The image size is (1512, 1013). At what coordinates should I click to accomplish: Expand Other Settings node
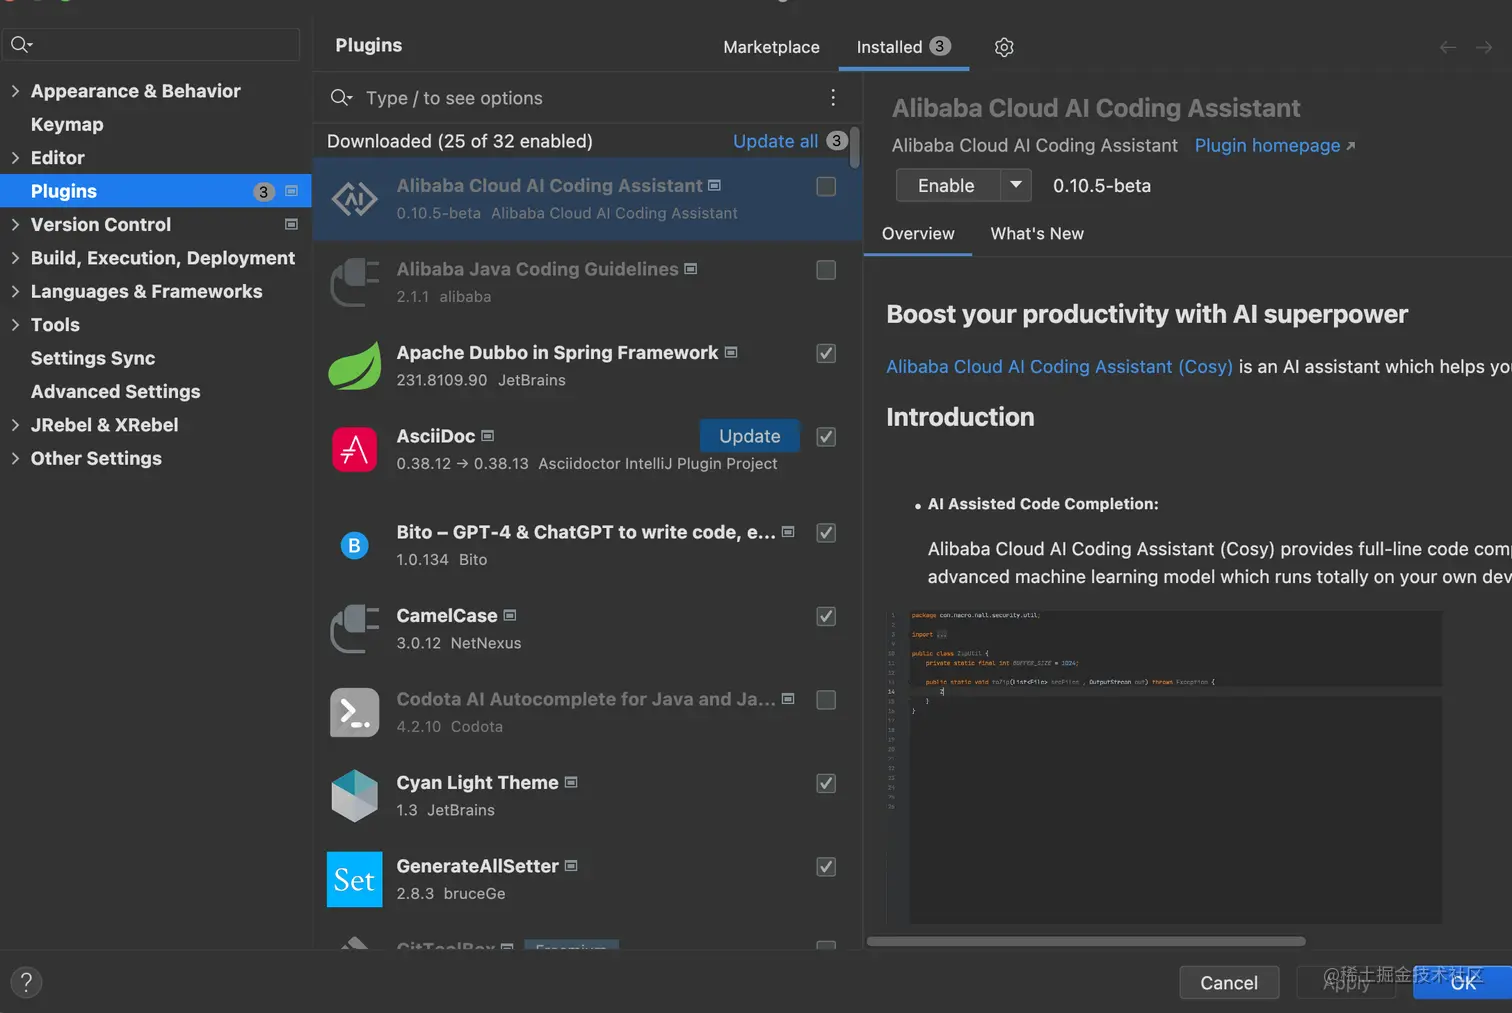click(15, 458)
